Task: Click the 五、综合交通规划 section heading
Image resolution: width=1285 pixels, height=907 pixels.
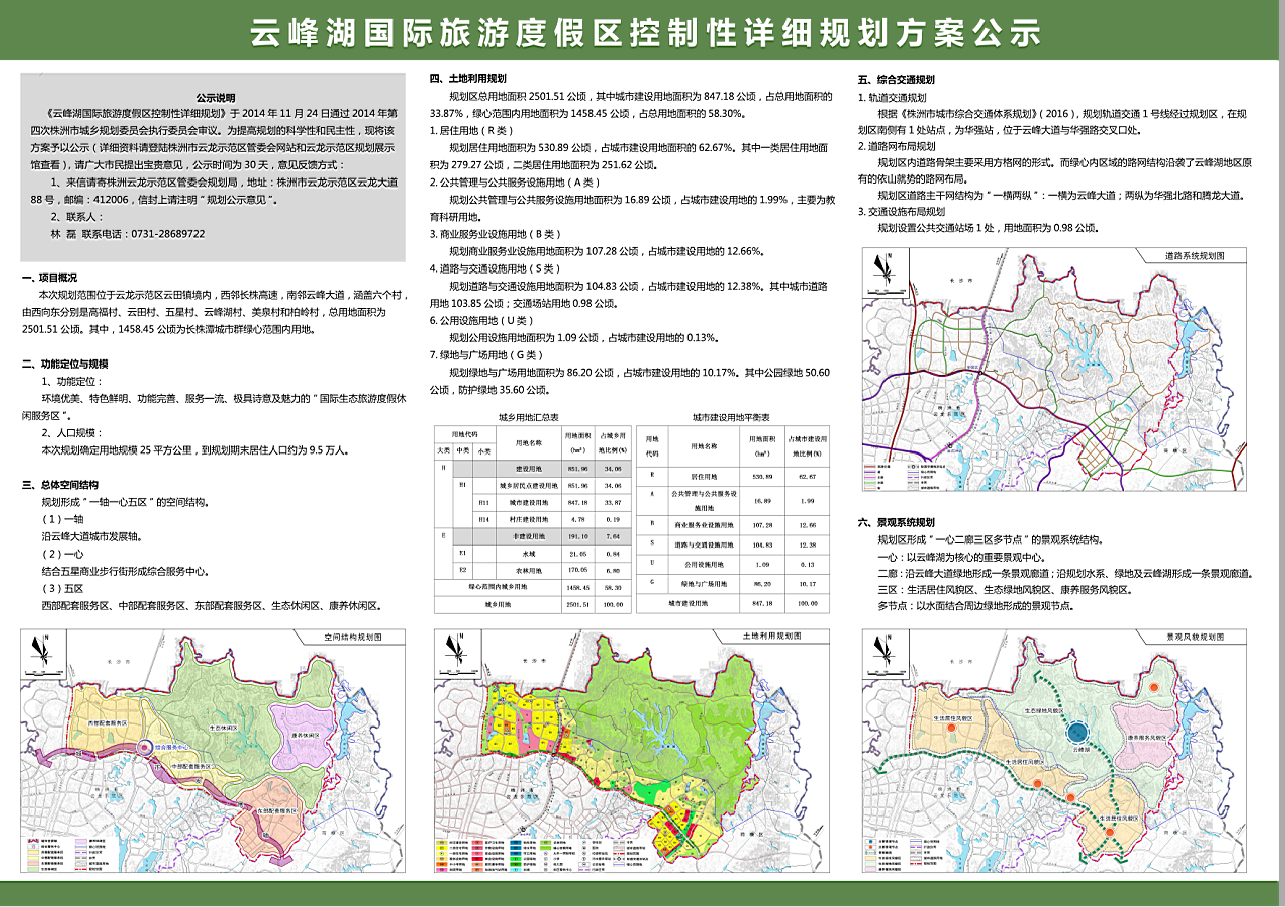Action: click(897, 79)
